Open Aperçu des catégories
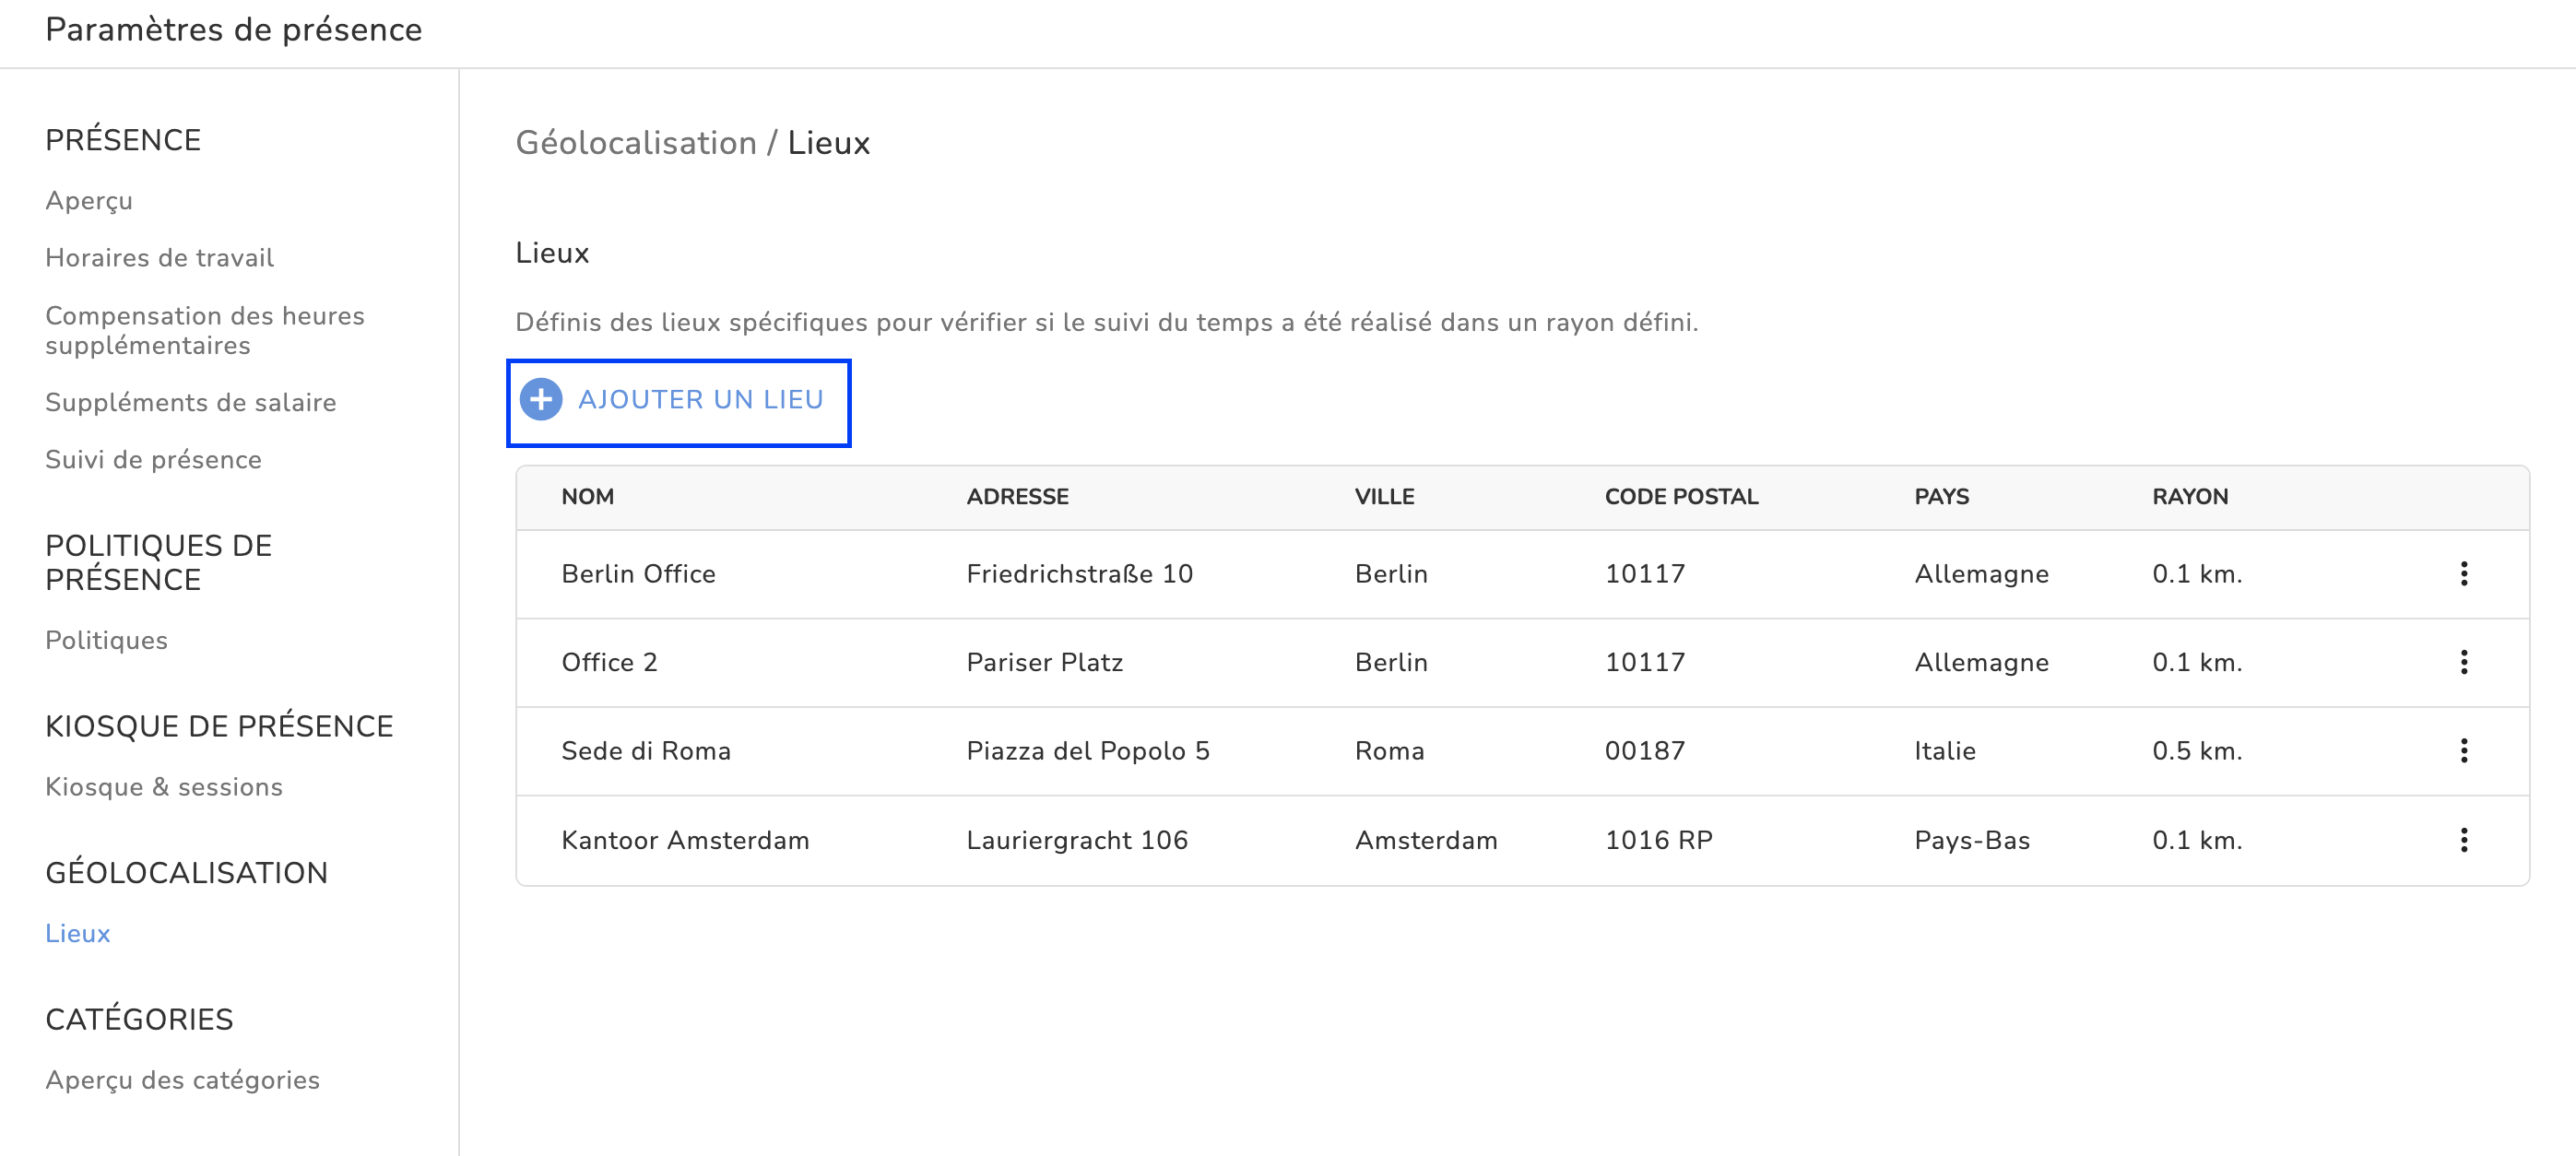The height and width of the screenshot is (1156, 2576). (182, 1080)
